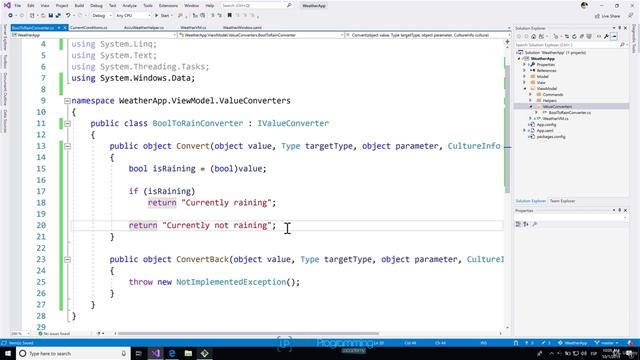Expand the Model folder in Solution Explorer
Viewport: 640px width, 360px height.
tap(524, 76)
